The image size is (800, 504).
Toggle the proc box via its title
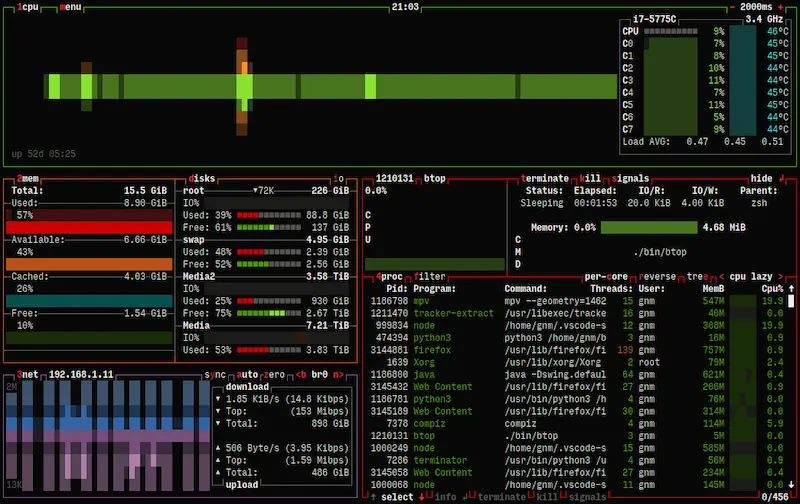(389, 276)
